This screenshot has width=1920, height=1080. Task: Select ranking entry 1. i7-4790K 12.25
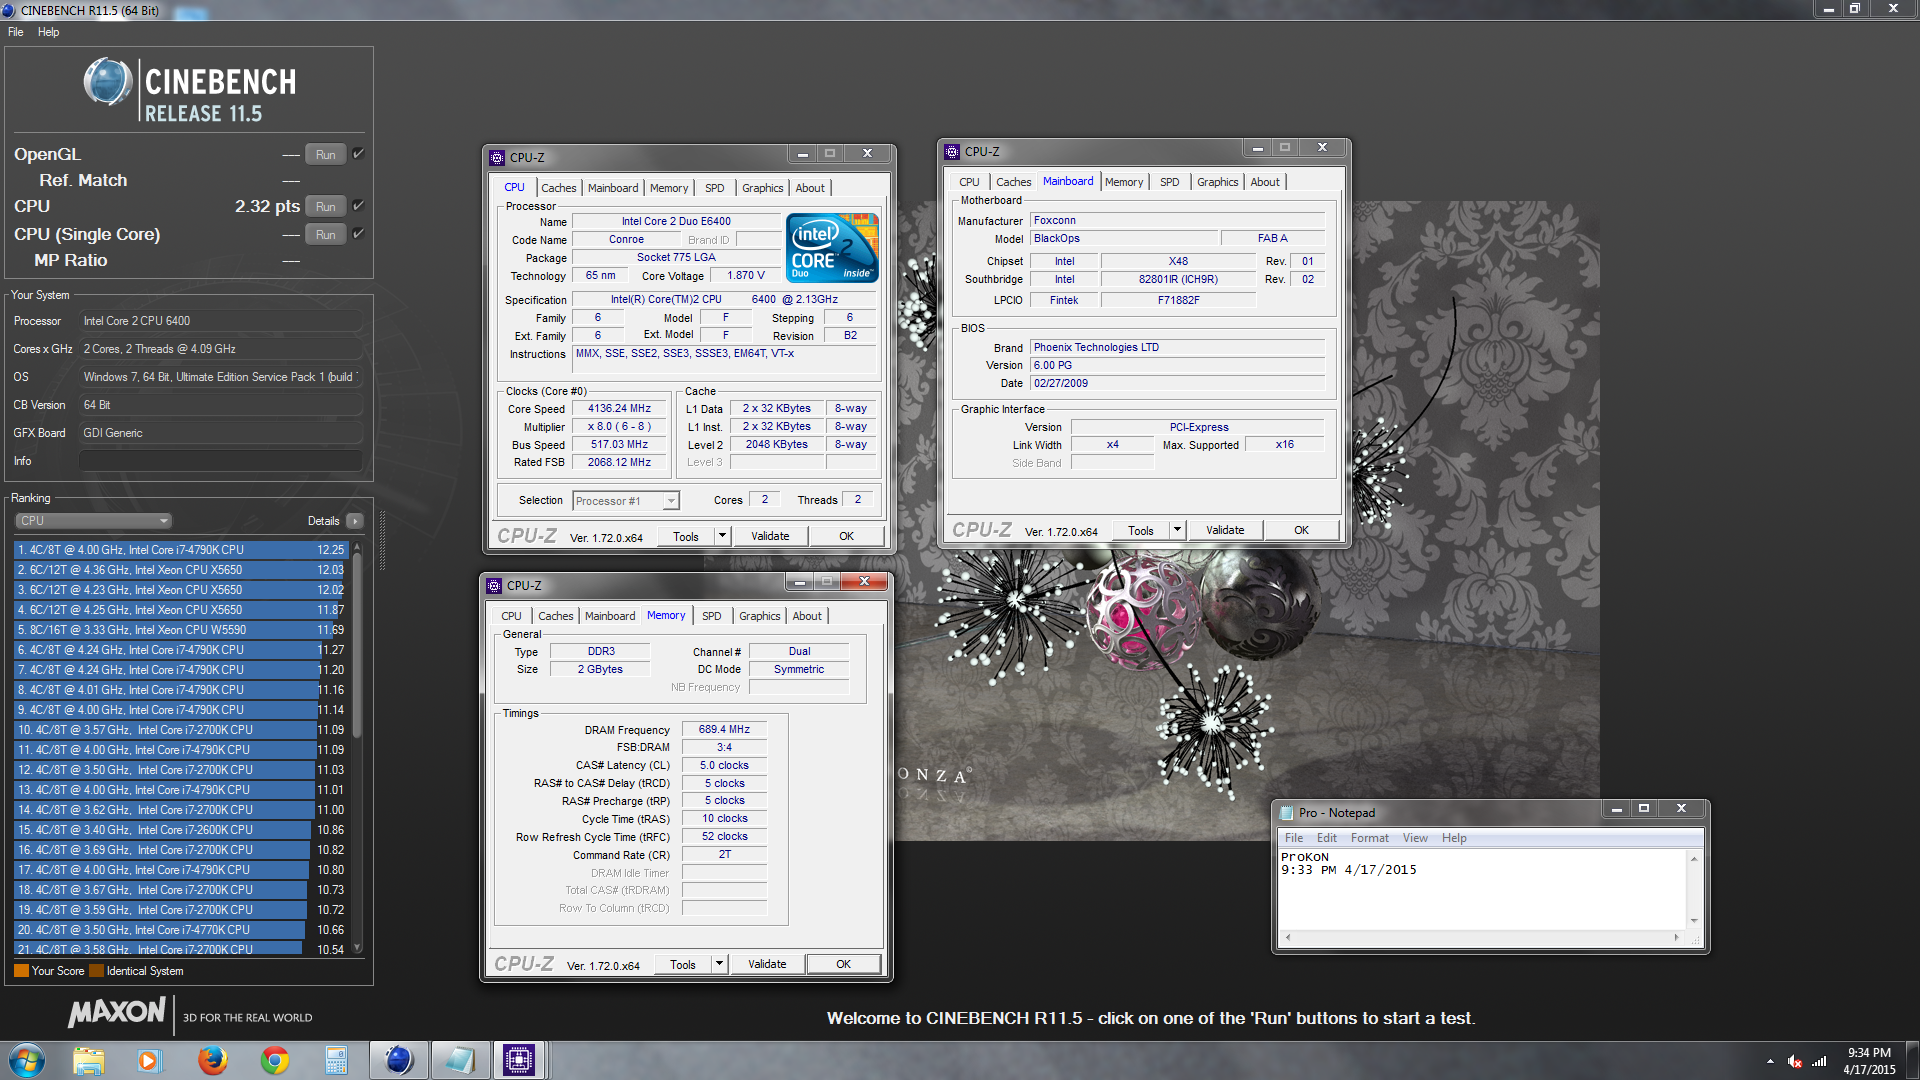tap(181, 550)
